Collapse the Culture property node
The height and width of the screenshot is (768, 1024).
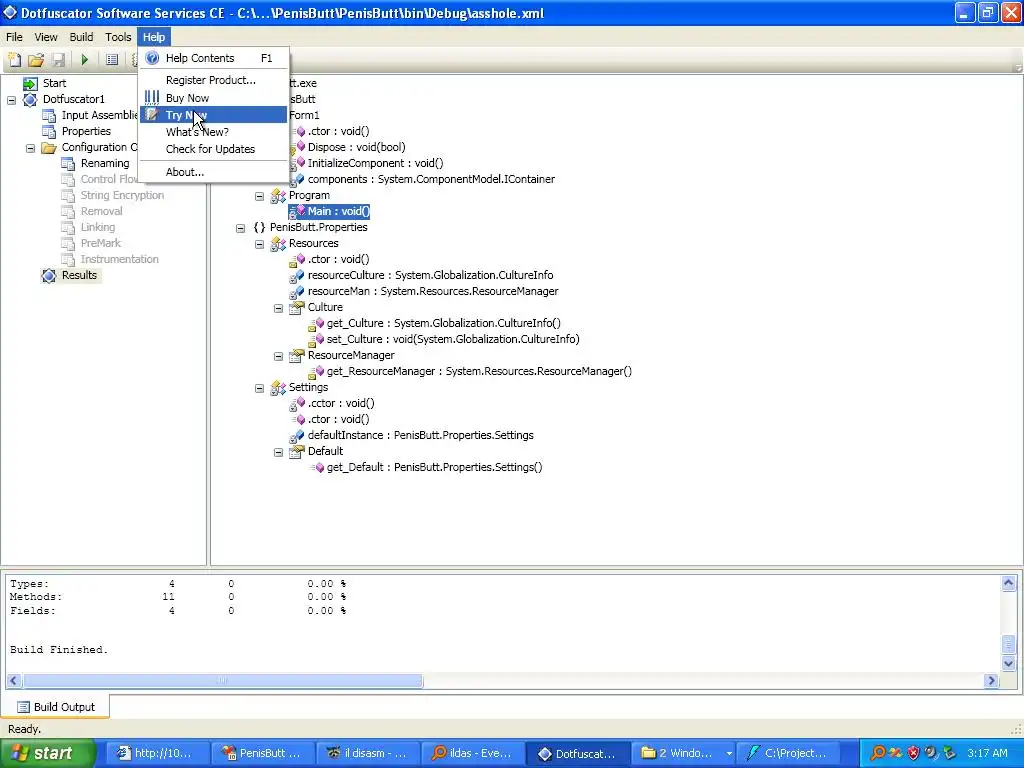click(278, 308)
